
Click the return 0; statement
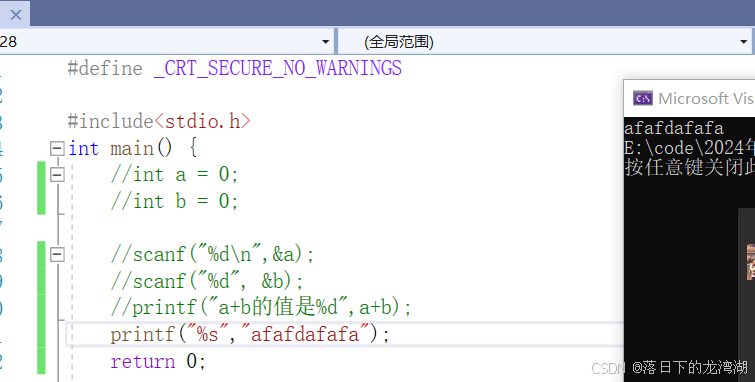(x=158, y=361)
